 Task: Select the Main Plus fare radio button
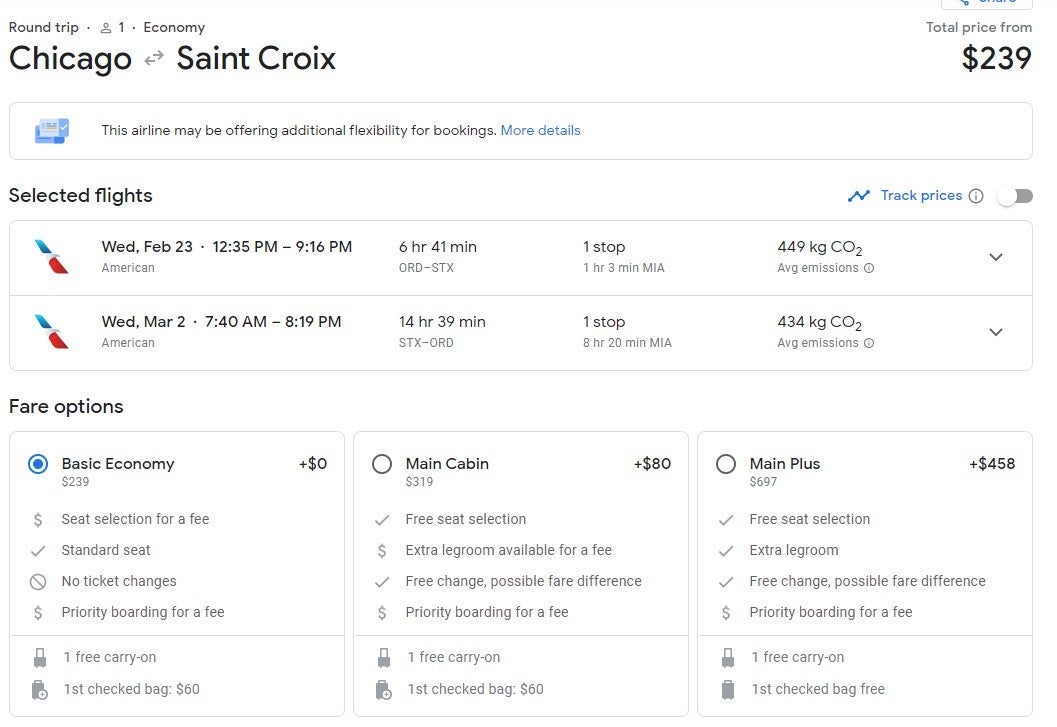tap(726, 464)
